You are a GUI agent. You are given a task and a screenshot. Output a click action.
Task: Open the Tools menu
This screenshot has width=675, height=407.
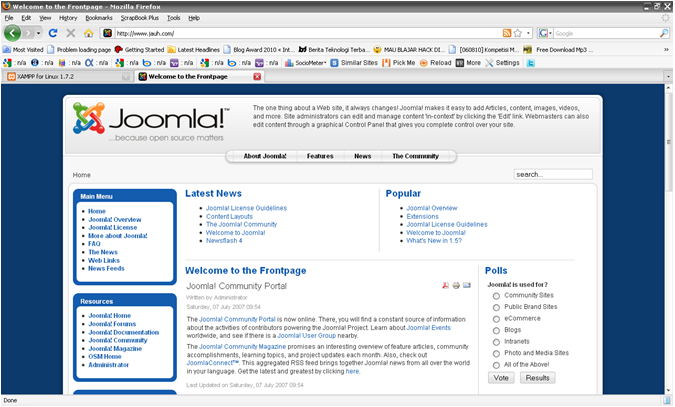pos(173,18)
